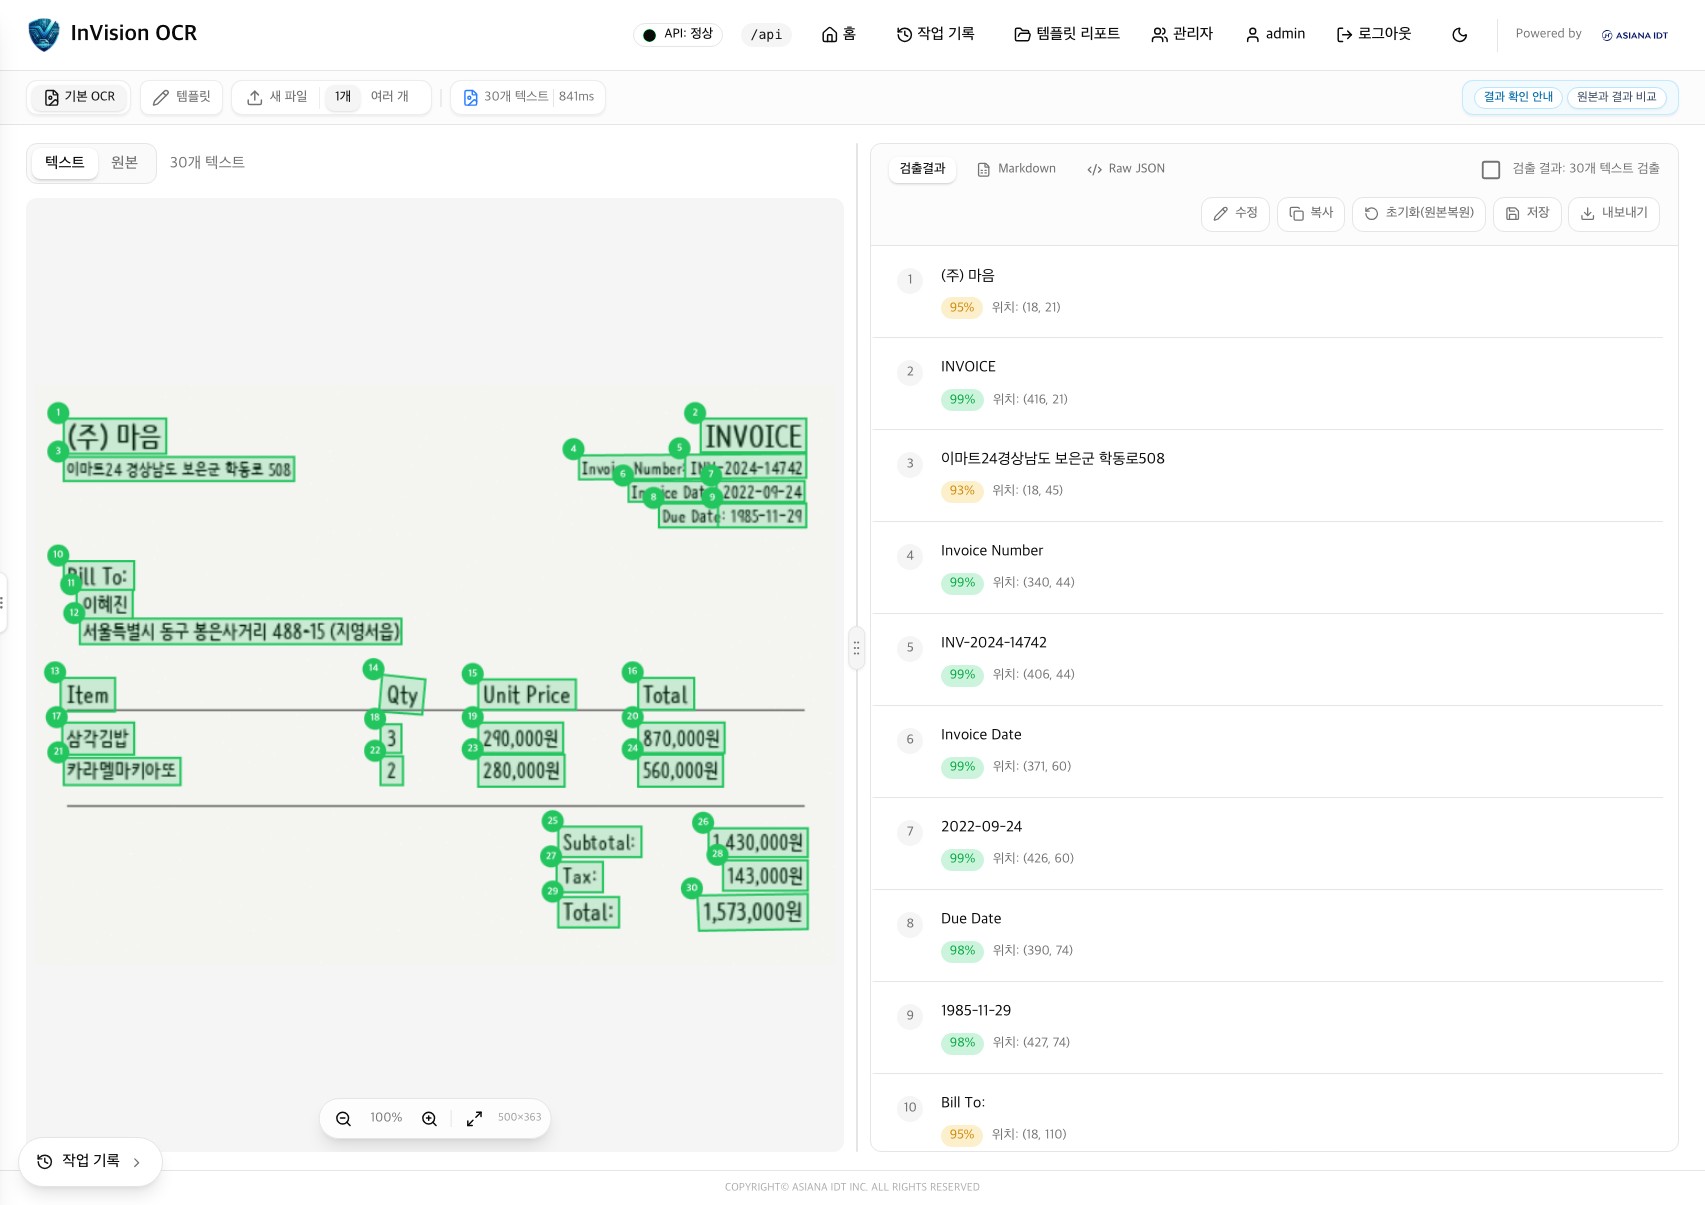Zoom out the image with minus magnifier

coord(343,1119)
